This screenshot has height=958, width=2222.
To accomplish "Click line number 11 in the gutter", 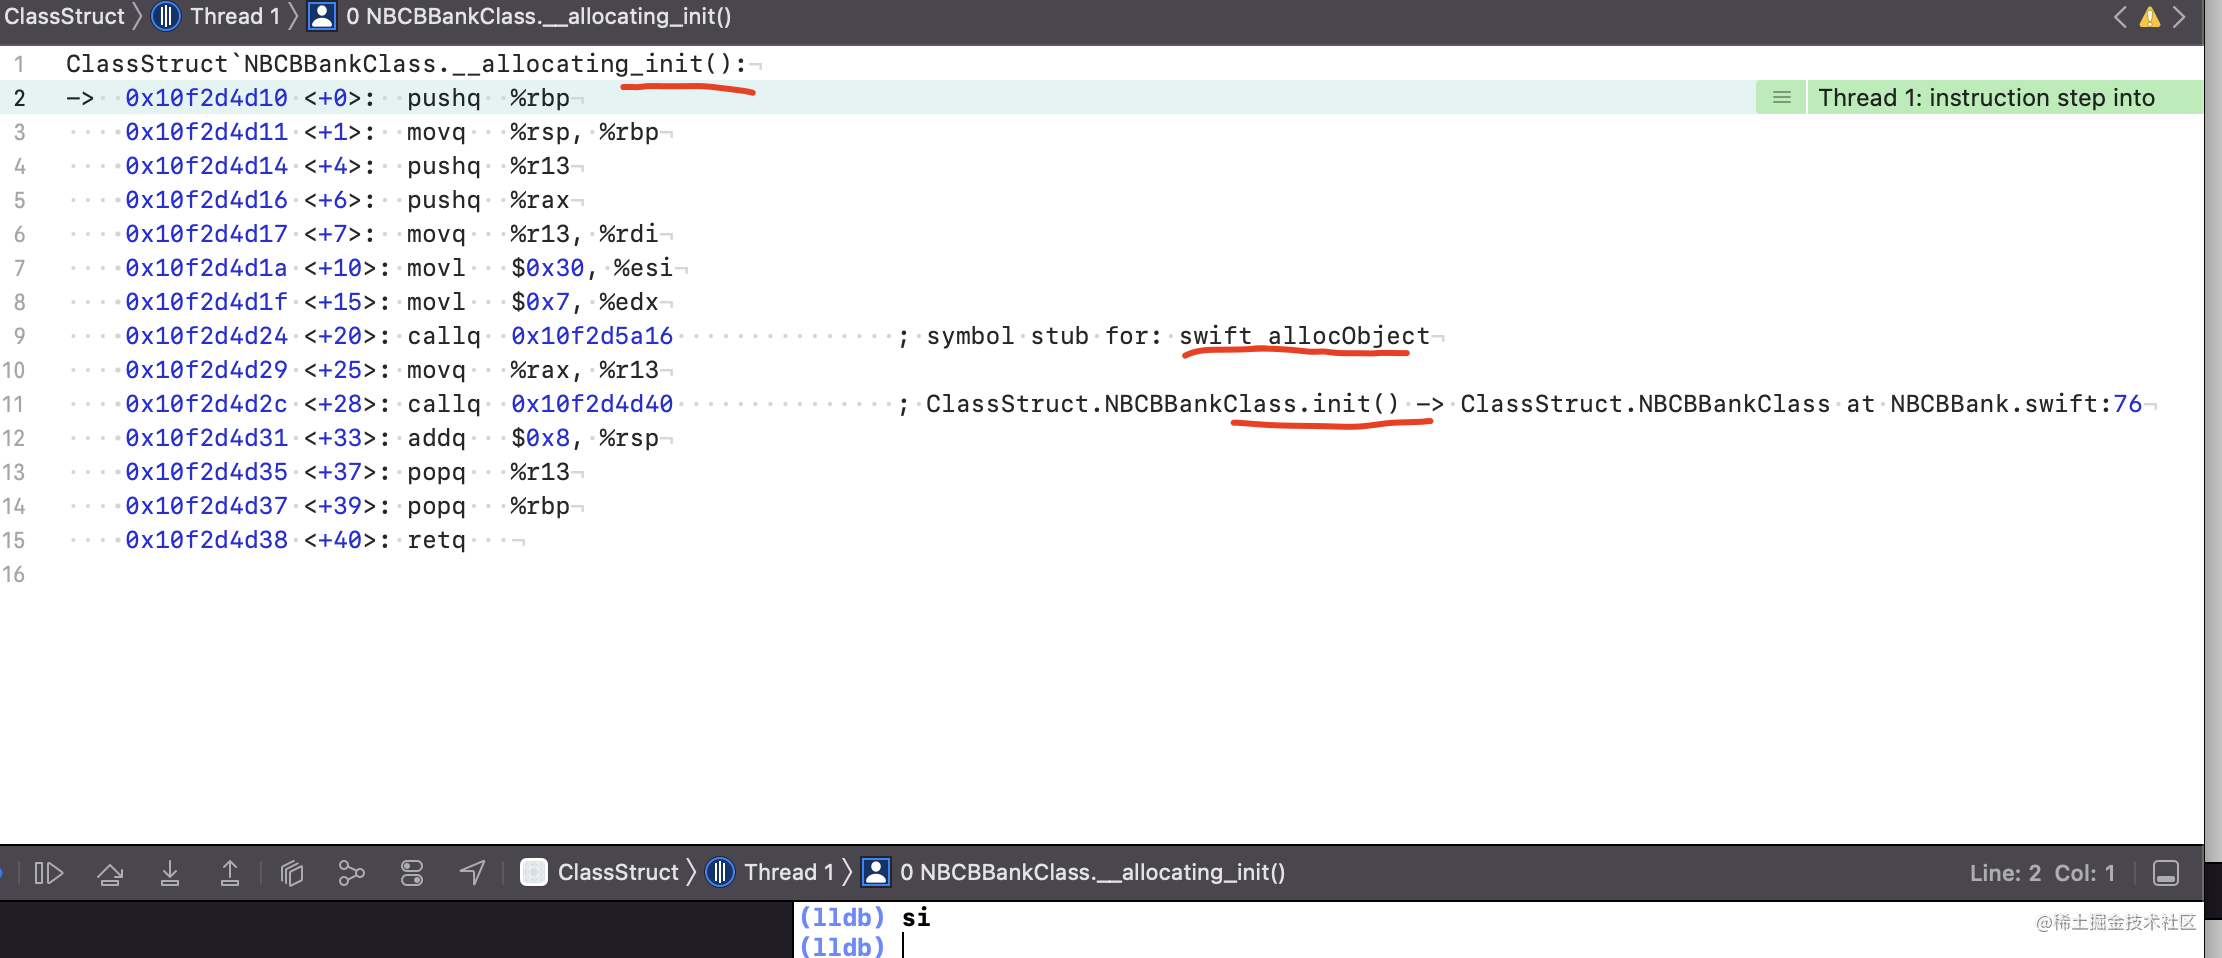I will point(13,404).
